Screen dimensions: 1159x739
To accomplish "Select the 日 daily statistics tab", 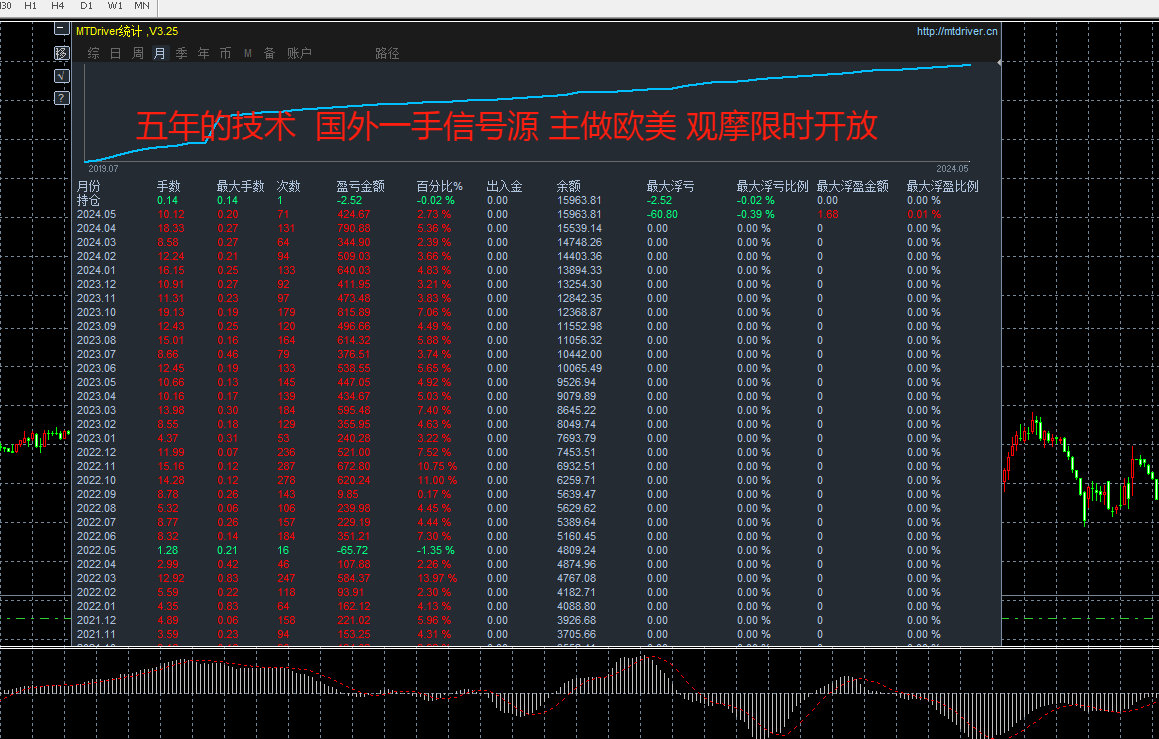I will pos(115,53).
